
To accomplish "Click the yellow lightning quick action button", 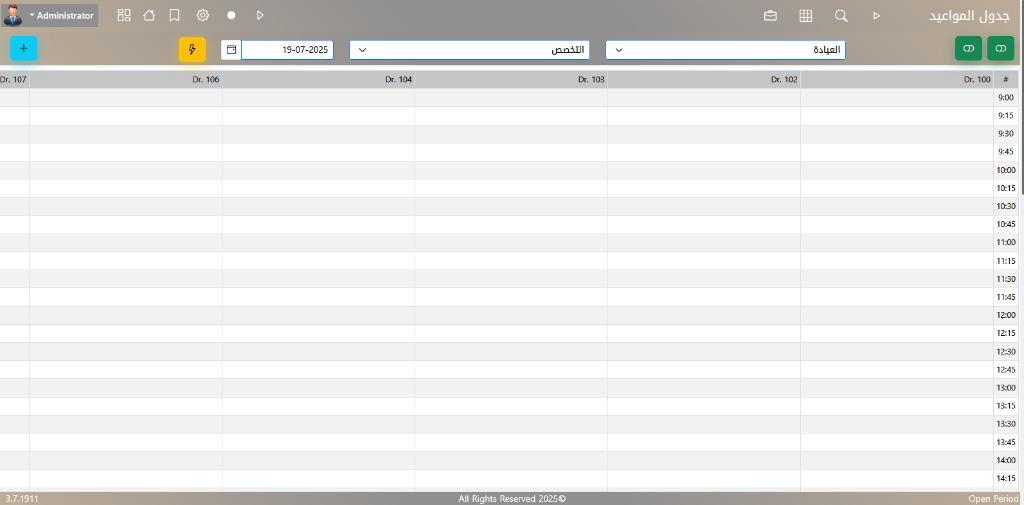I will 192,50.
